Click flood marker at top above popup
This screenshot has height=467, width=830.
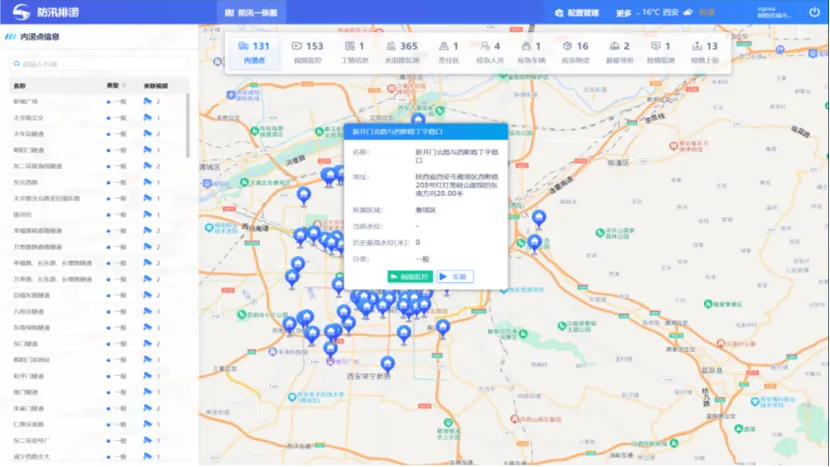coord(418,119)
